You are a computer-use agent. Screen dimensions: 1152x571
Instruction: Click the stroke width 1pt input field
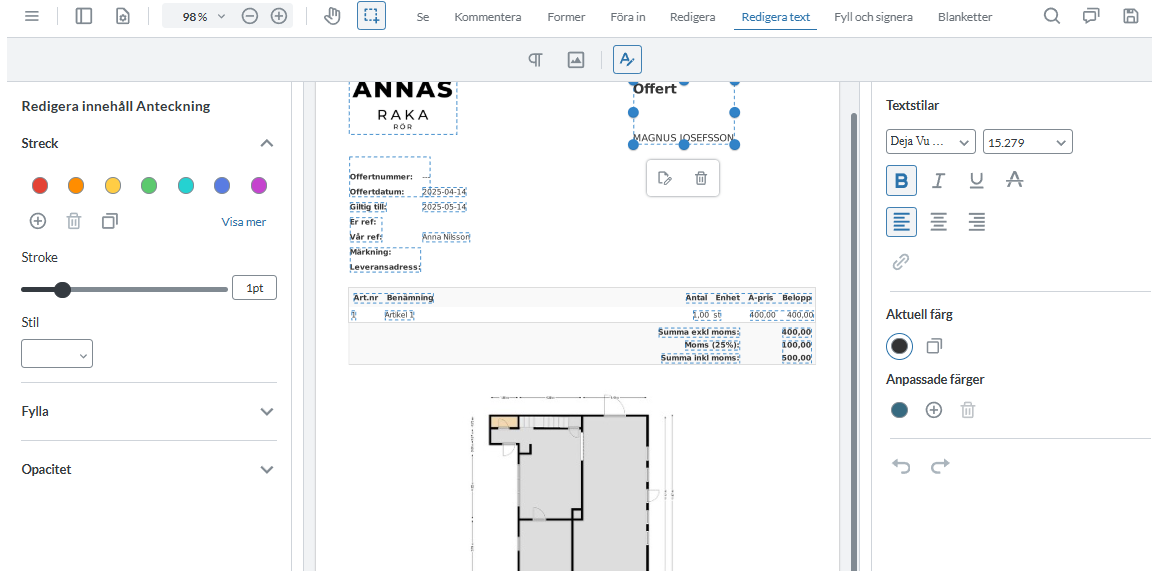(x=254, y=289)
